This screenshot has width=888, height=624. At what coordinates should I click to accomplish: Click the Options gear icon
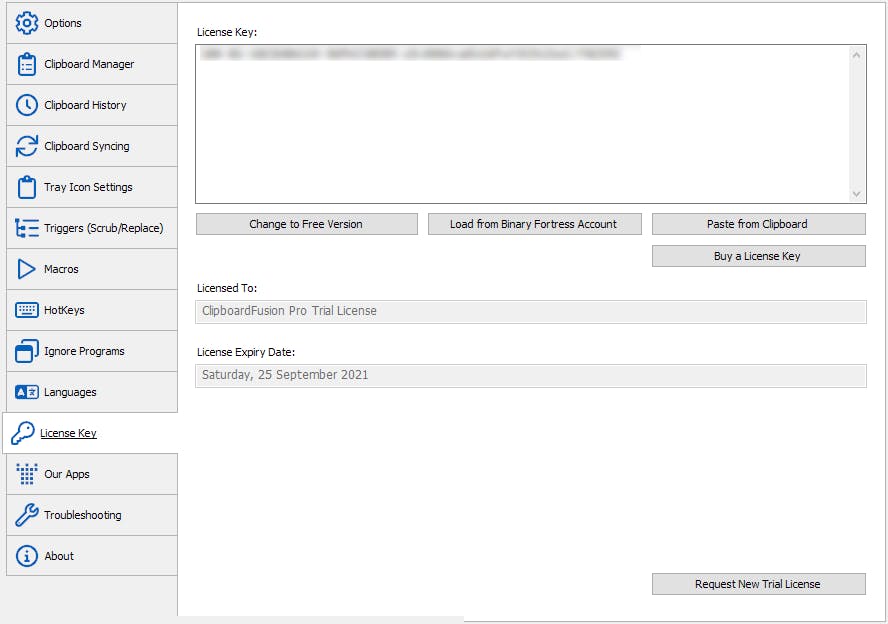[x=27, y=23]
